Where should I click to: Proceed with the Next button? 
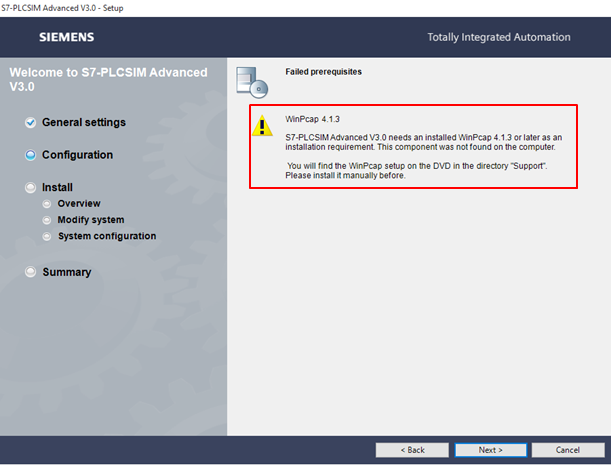pyautogui.click(x=490, y=450)
